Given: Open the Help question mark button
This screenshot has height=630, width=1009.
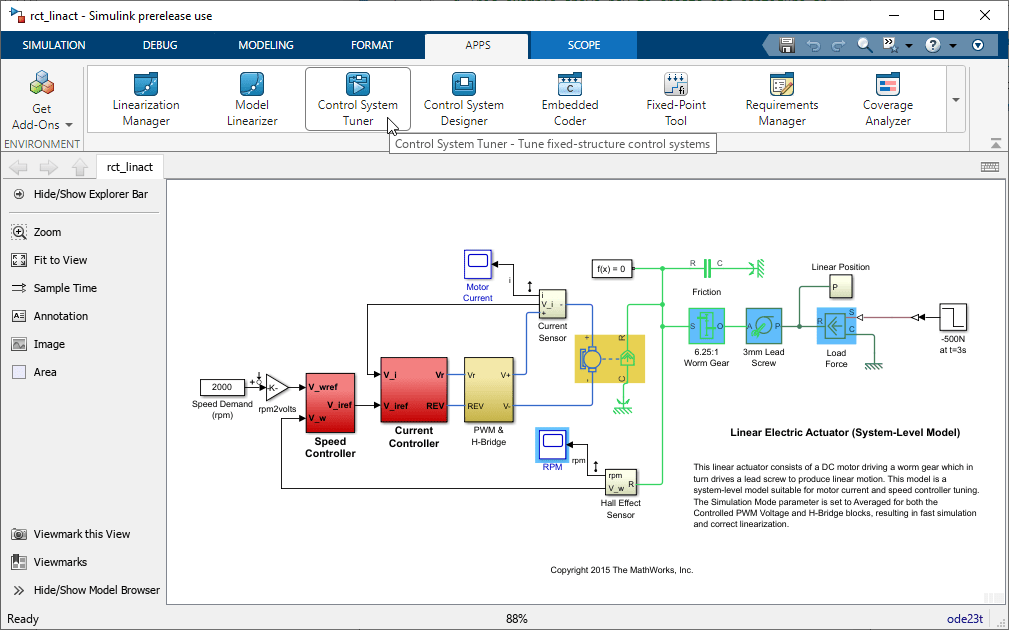Looking at the screenshot, I should [x=933, y=45].
